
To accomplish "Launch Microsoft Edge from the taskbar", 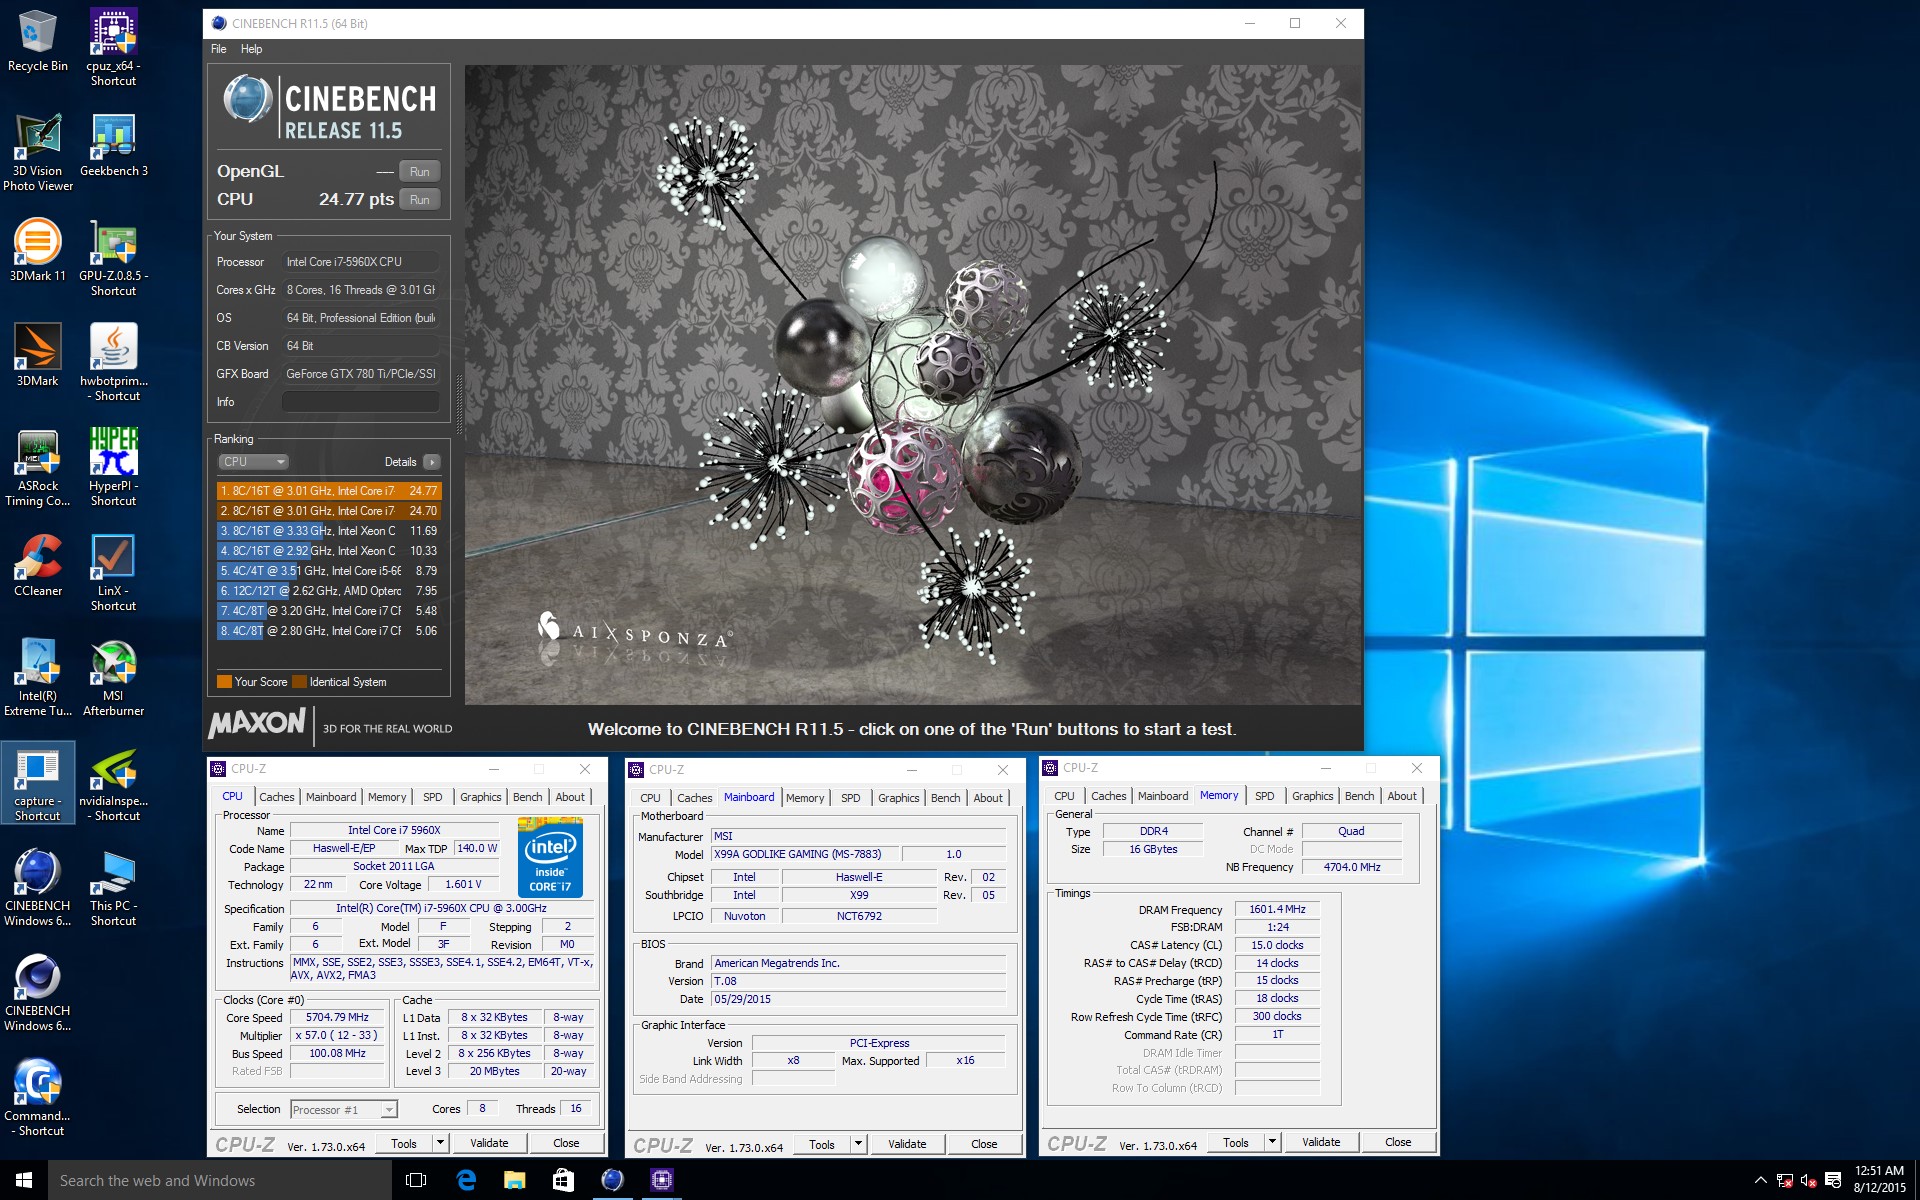I will coord(465,1180).
